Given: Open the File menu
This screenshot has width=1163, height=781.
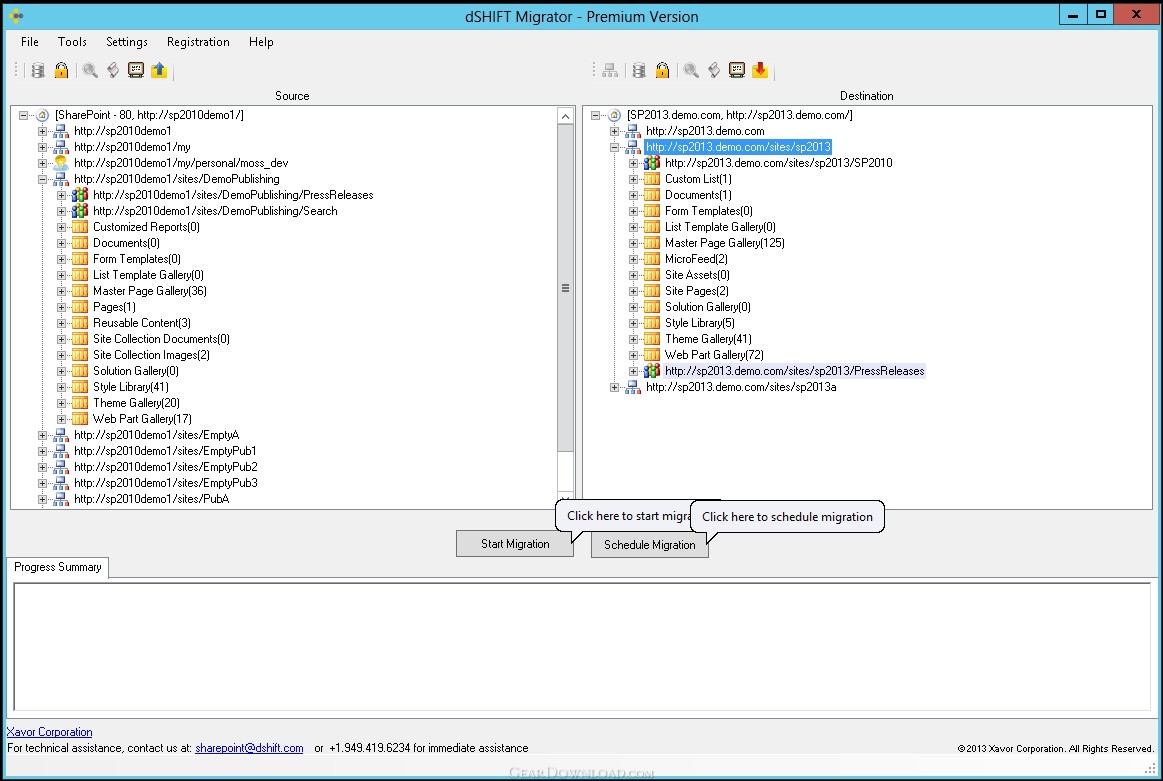Looking at the screenshot, I should pos(30,42).
